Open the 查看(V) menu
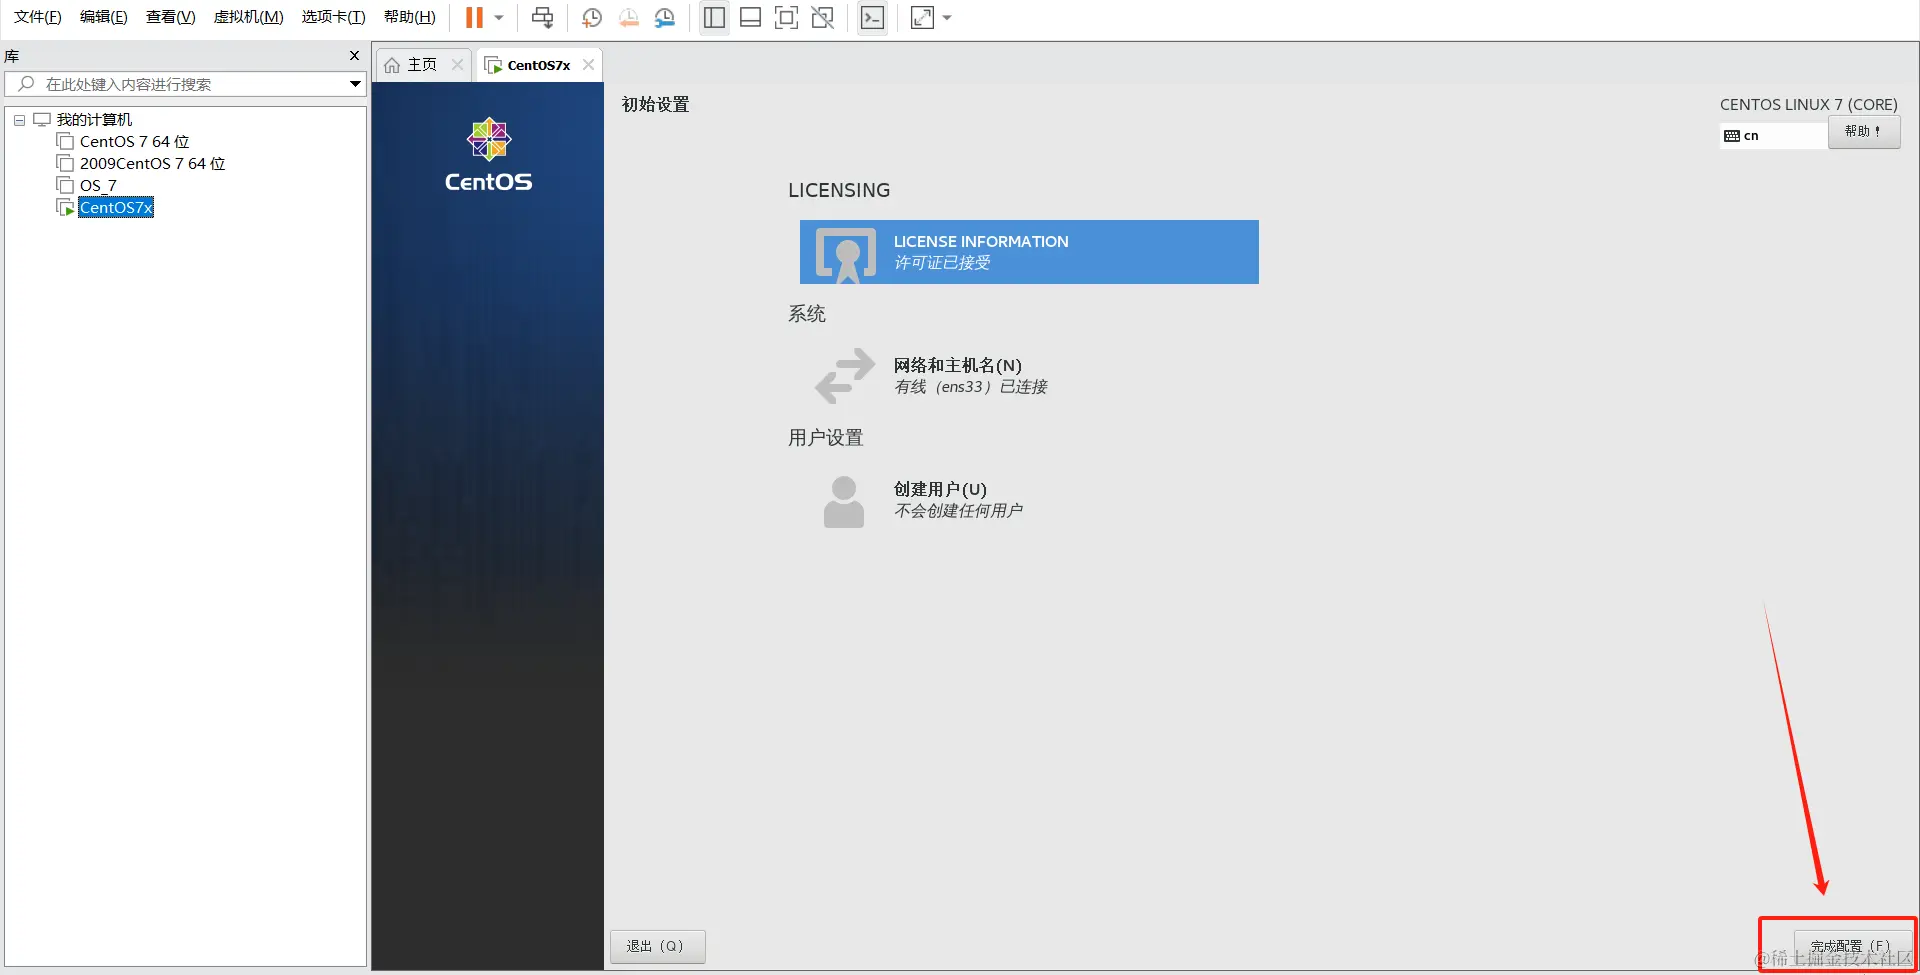 (x=171, y=17)
